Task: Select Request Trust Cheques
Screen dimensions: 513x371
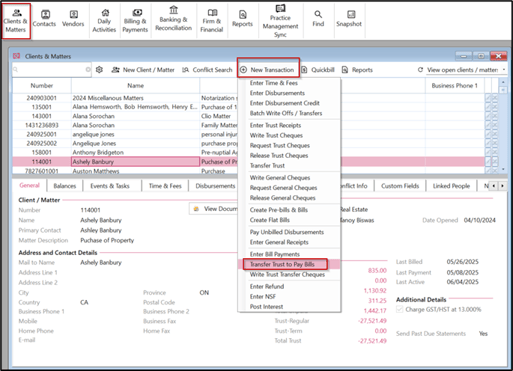Action: pos(280,145)
